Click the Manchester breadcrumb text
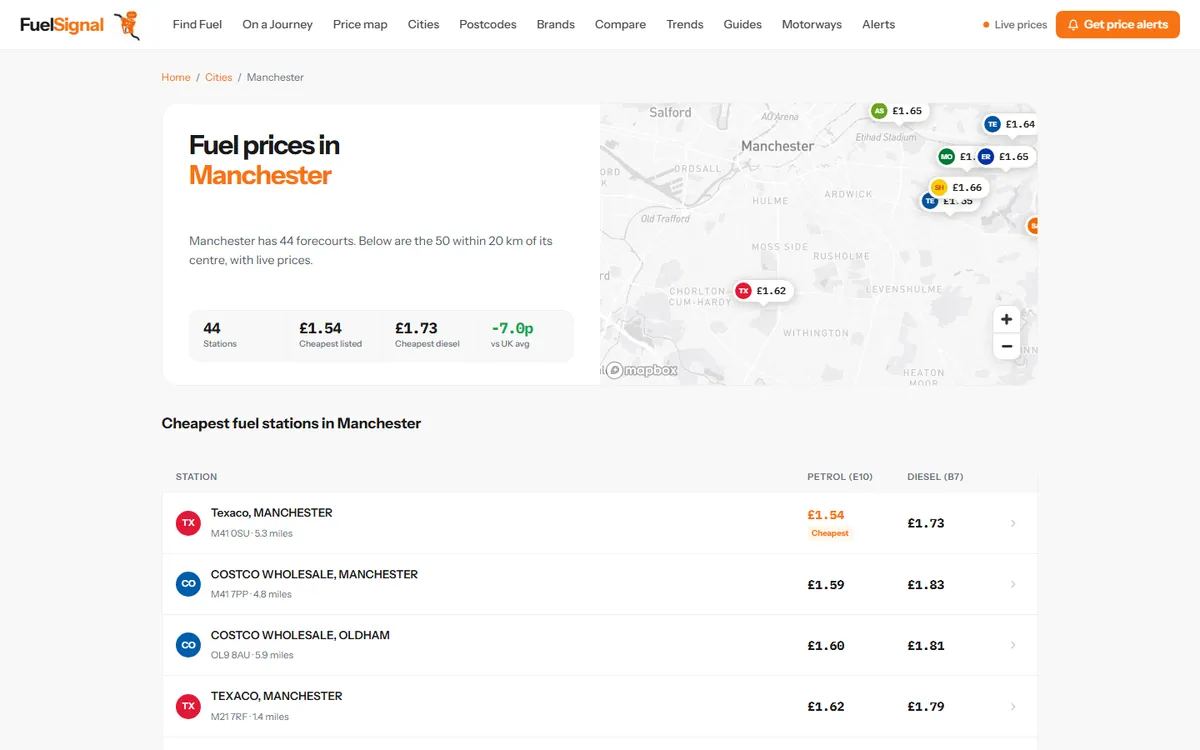Viewport: 1200px width, 750px height. pyautogui.click(x=275, y=77)
